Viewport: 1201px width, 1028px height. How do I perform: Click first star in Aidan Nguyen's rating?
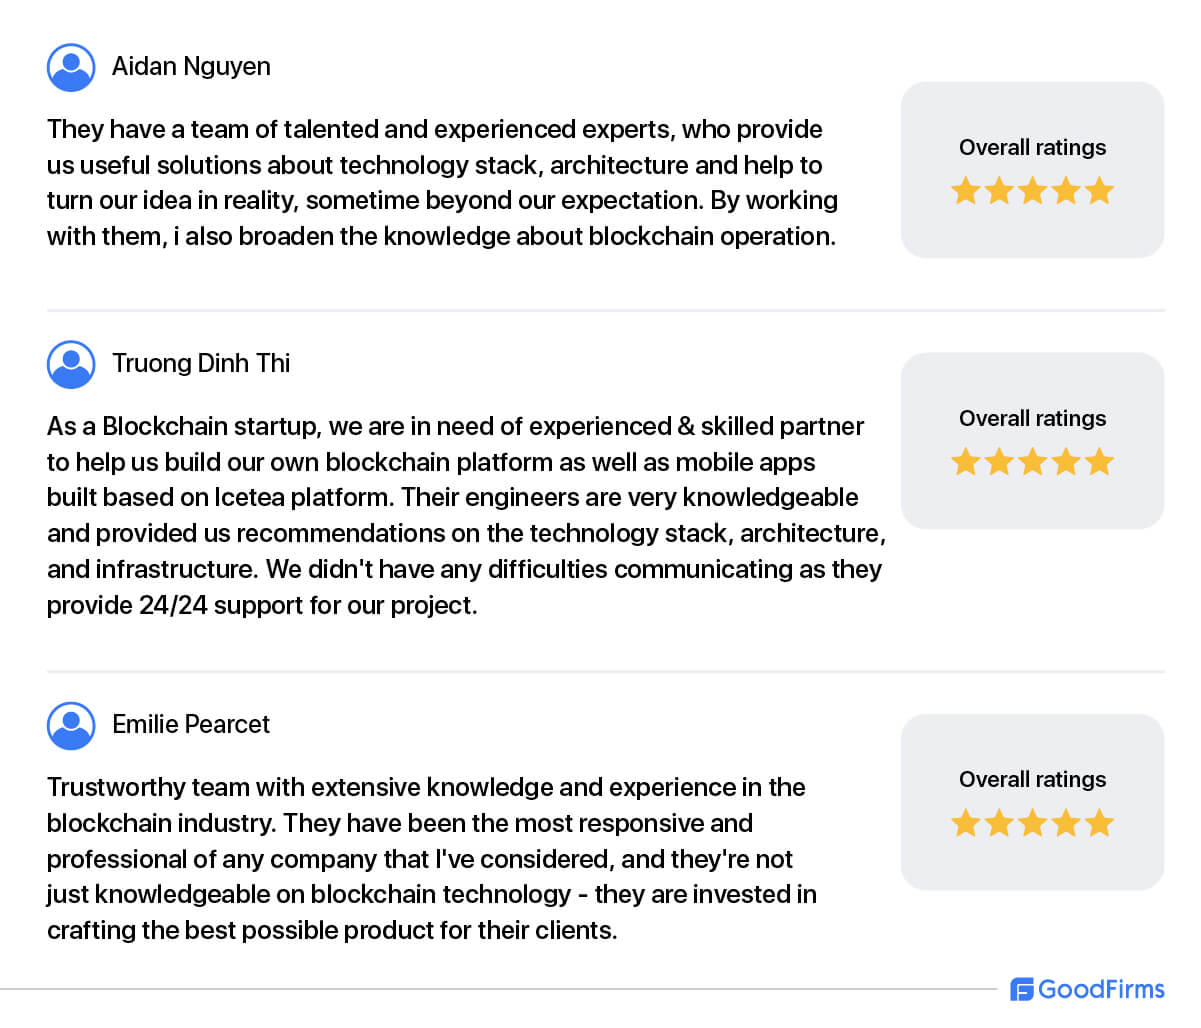pos(966,190)
